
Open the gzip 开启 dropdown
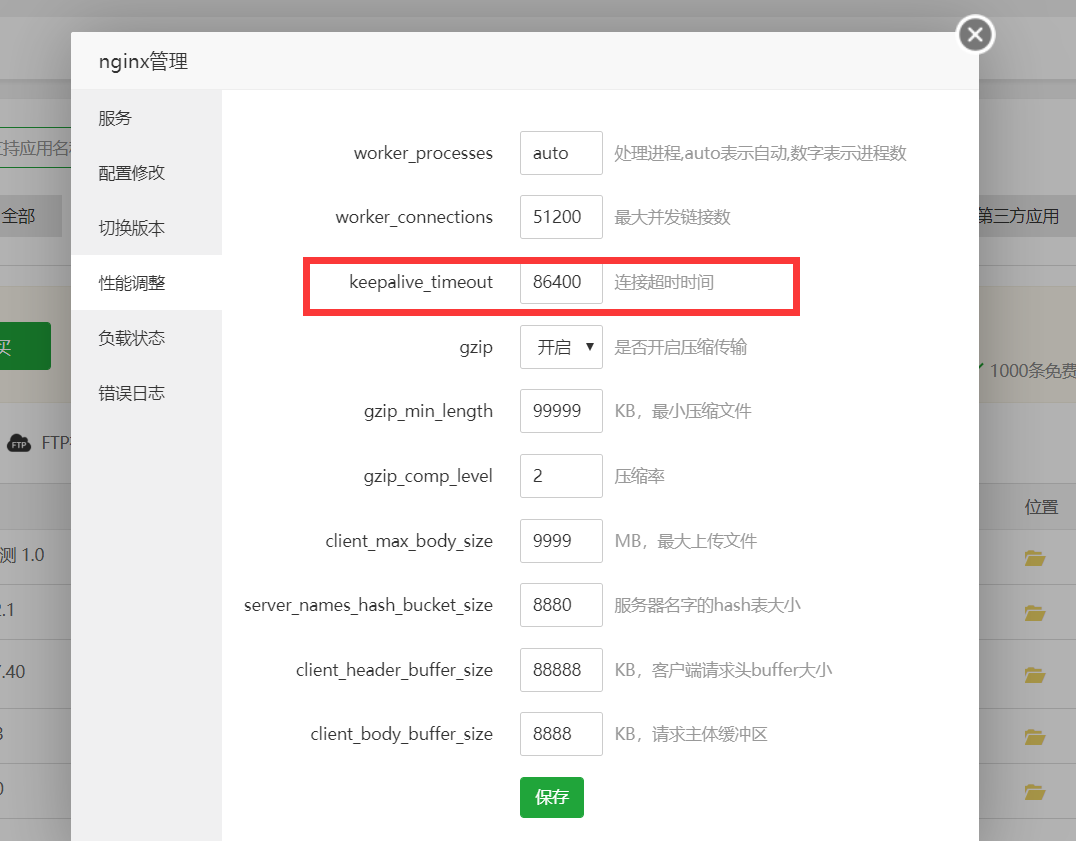[x=561, y=347]
